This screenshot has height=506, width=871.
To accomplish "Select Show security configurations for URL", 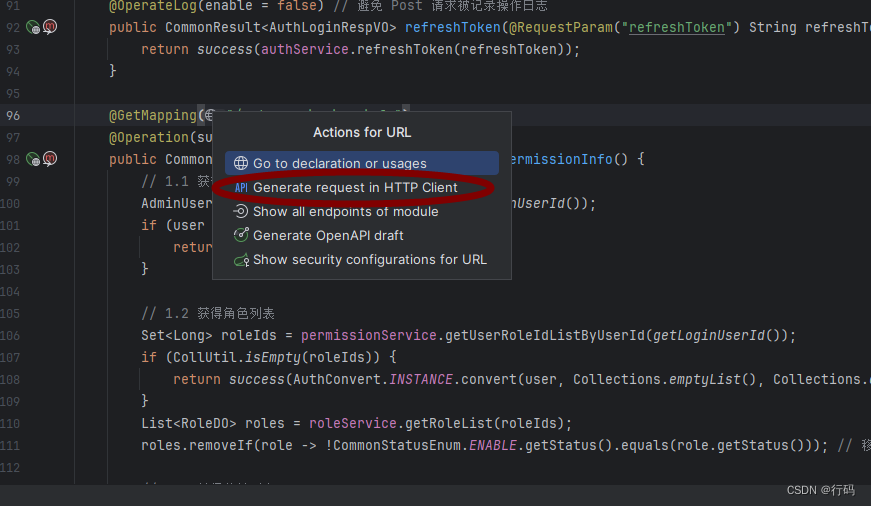I will (362, 259).
